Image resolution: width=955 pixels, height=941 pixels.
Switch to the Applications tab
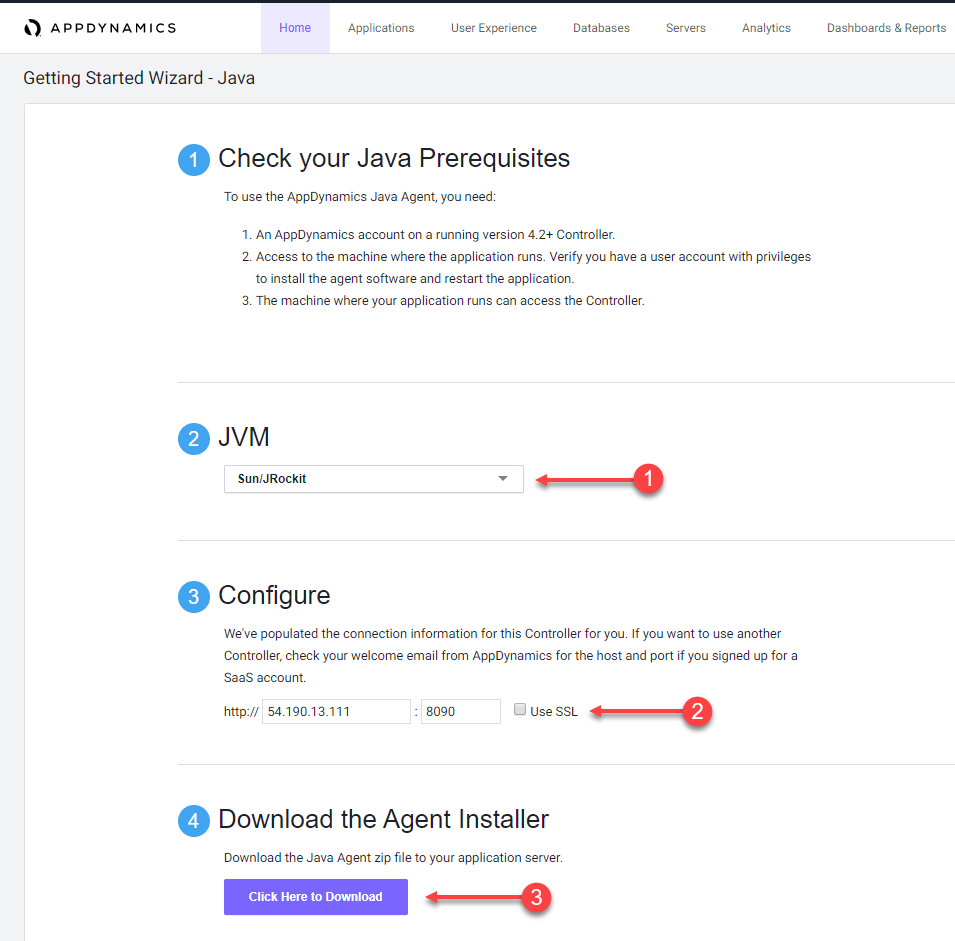click(x=381, y=28)
